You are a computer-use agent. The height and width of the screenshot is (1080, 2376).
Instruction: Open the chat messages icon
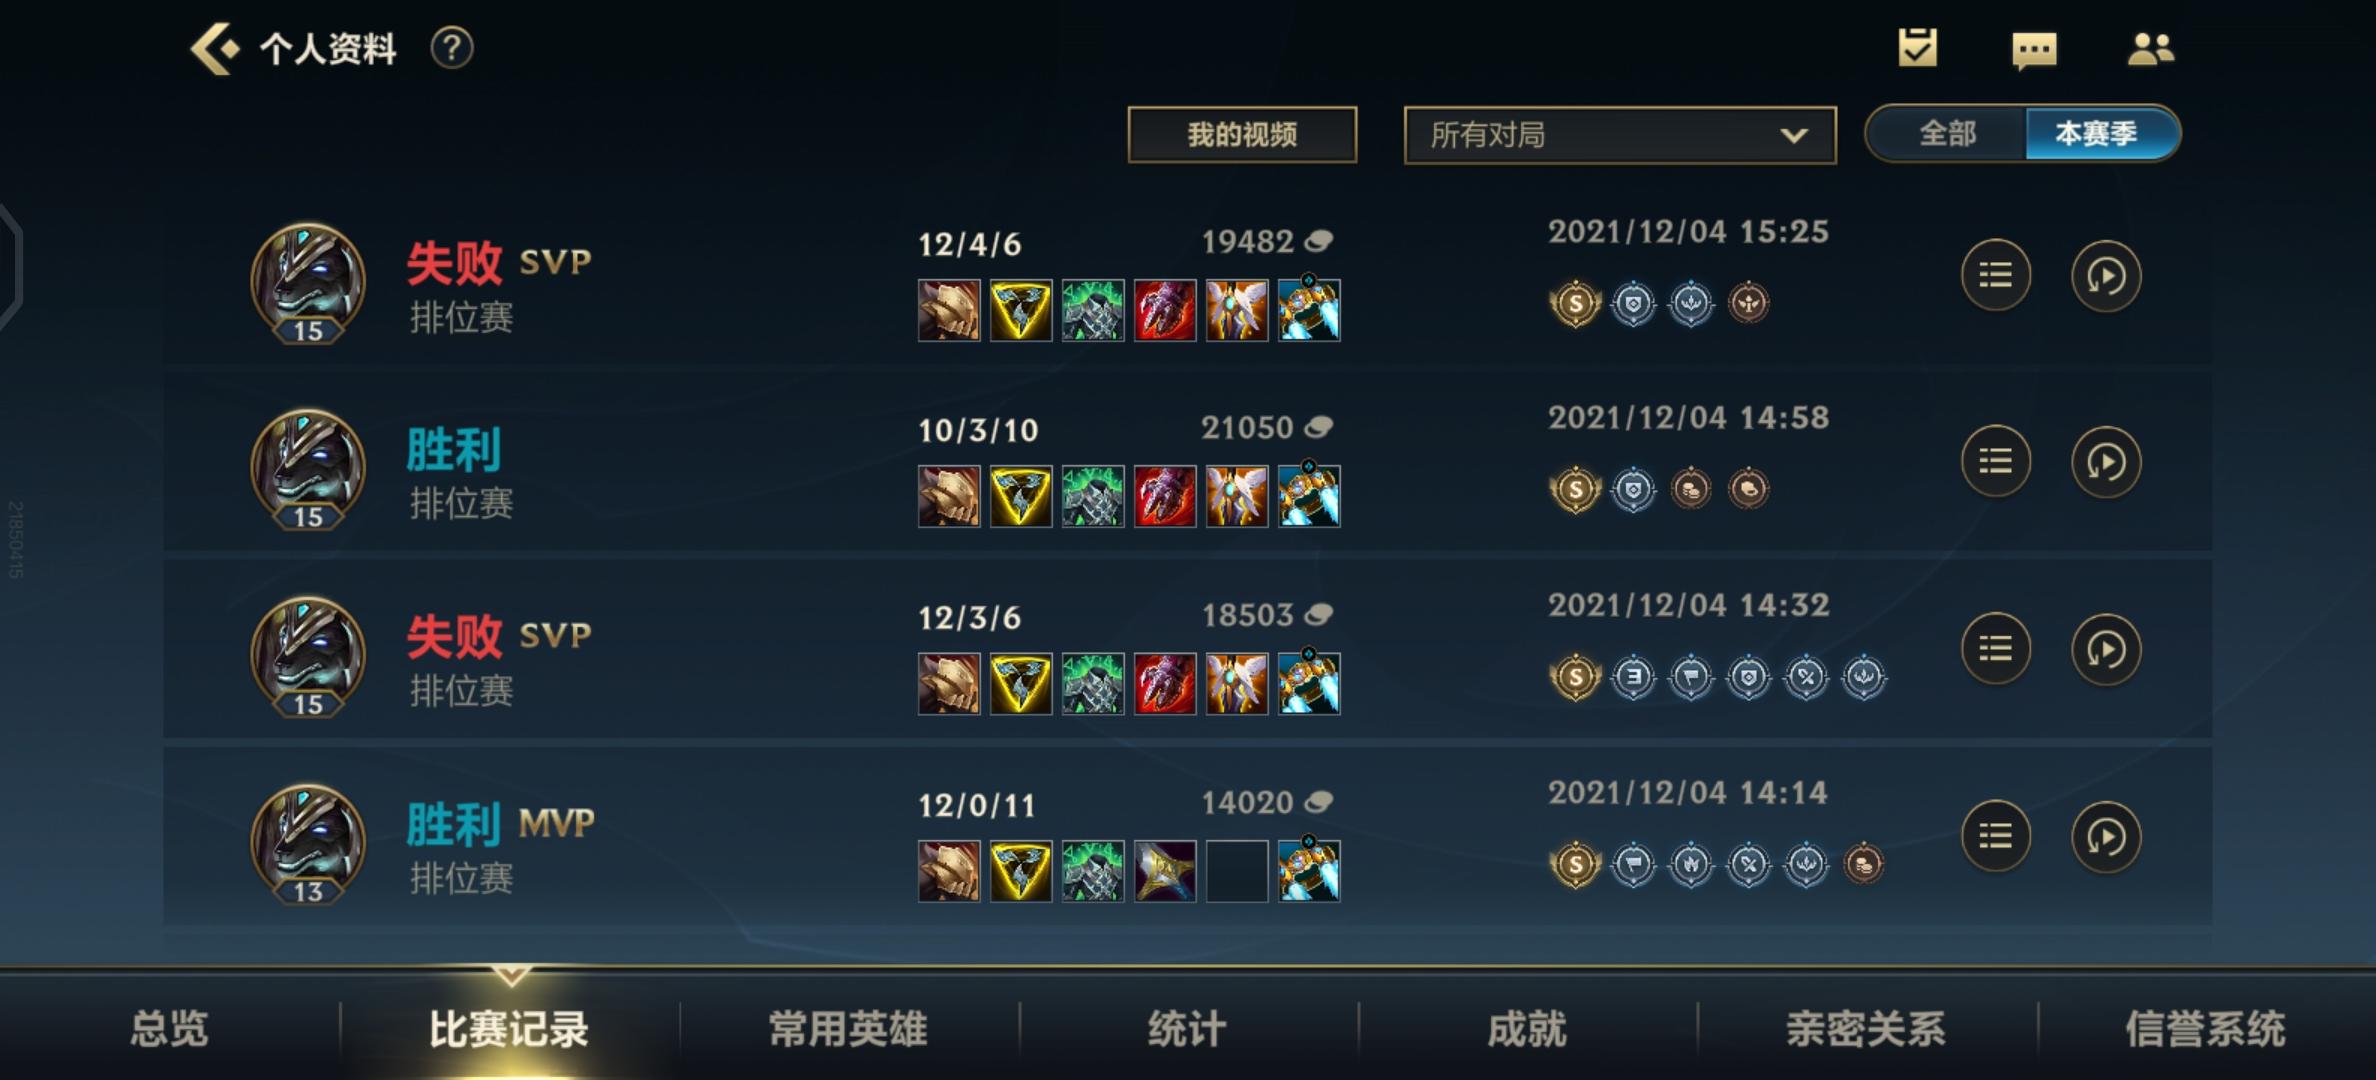coord(2034,50)
